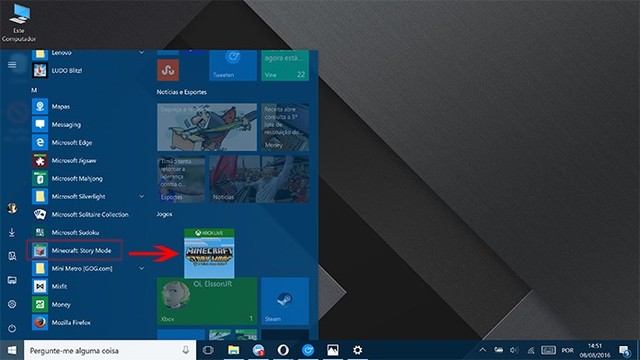Screen dimensions: 640x360
Task: Launch the Steam tile
Action: pyautogui.click(x=285, y=301)
